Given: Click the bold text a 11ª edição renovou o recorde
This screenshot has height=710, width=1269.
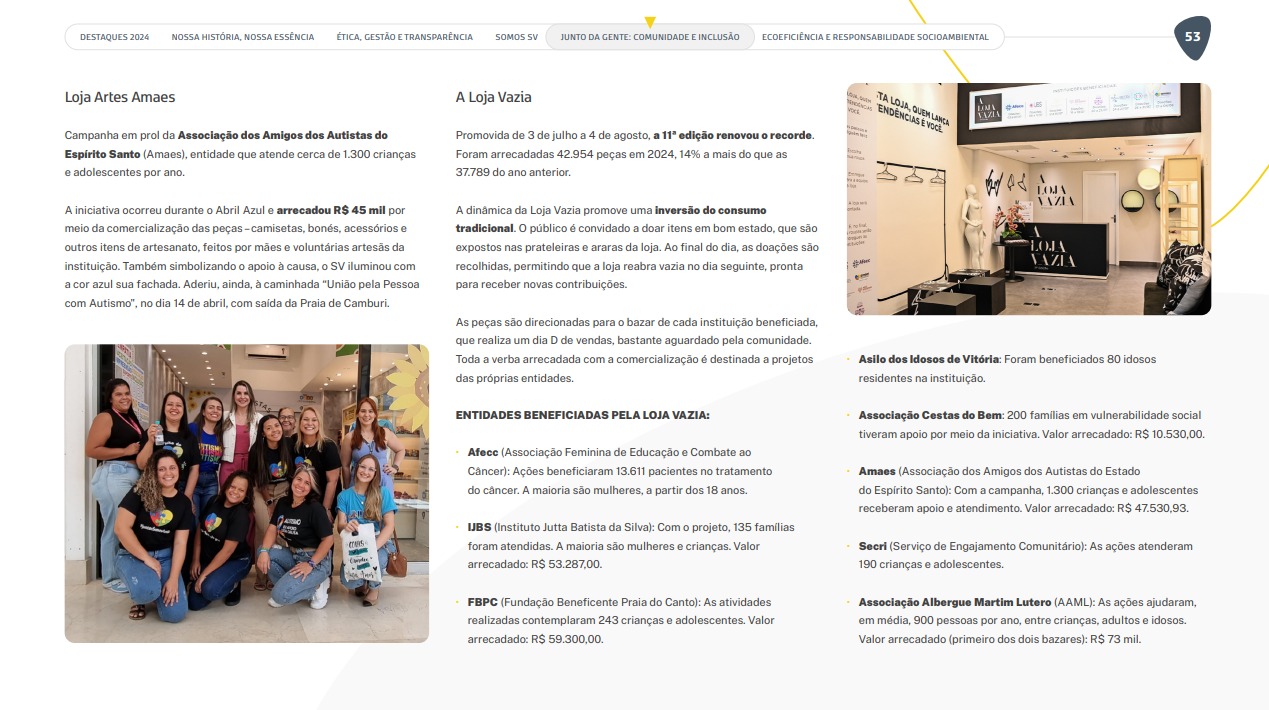Looking at the screenshot, I should coord(733,135).
